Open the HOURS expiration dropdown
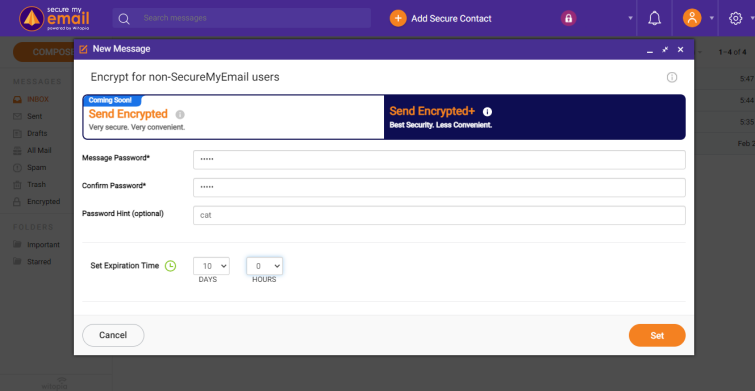 tap(264, 266)
